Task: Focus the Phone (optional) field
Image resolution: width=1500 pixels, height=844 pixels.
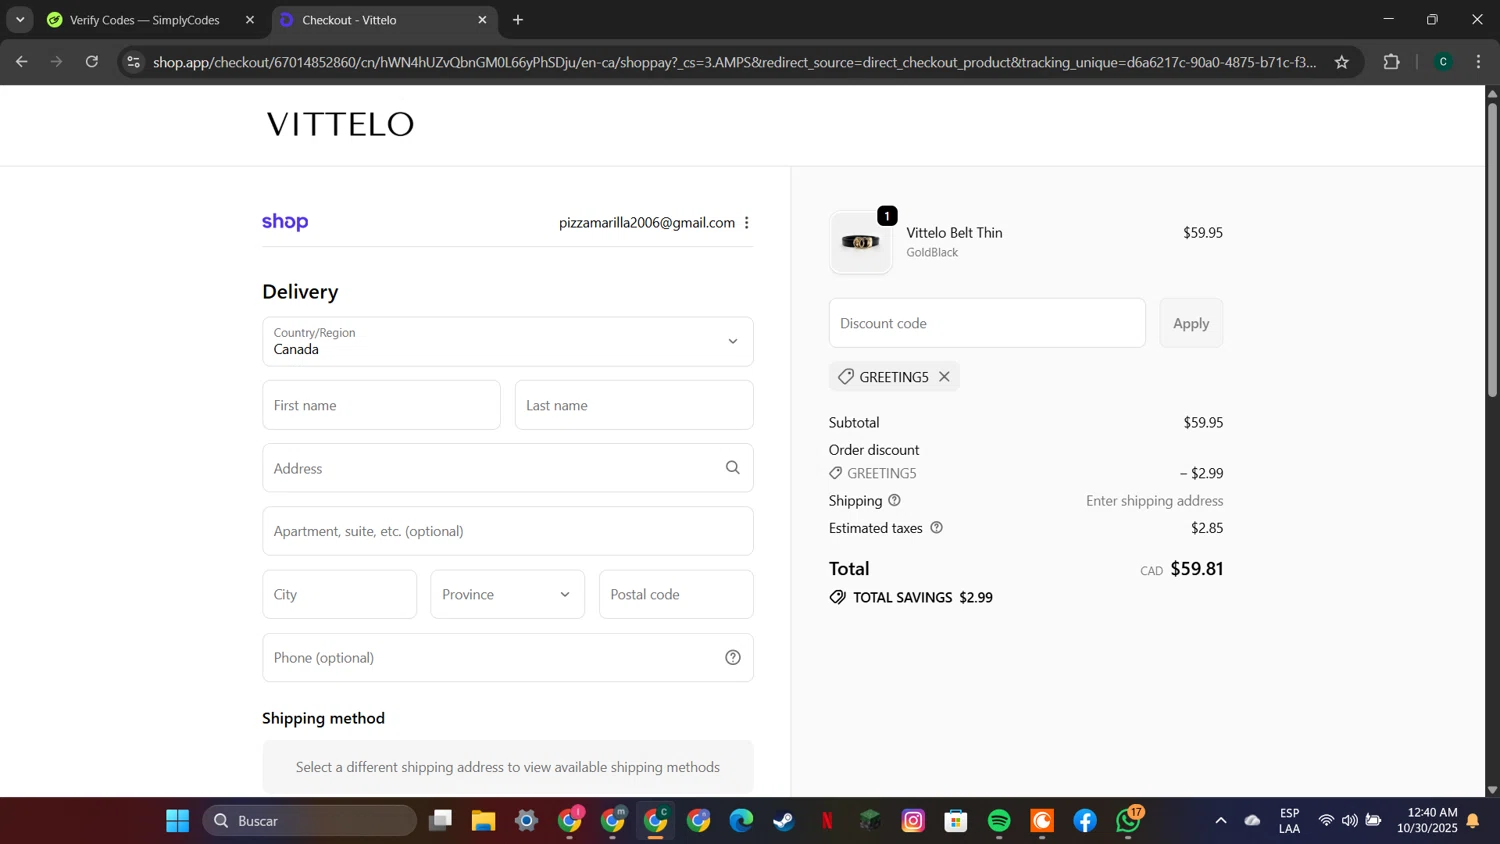Action: coord(508,658)
